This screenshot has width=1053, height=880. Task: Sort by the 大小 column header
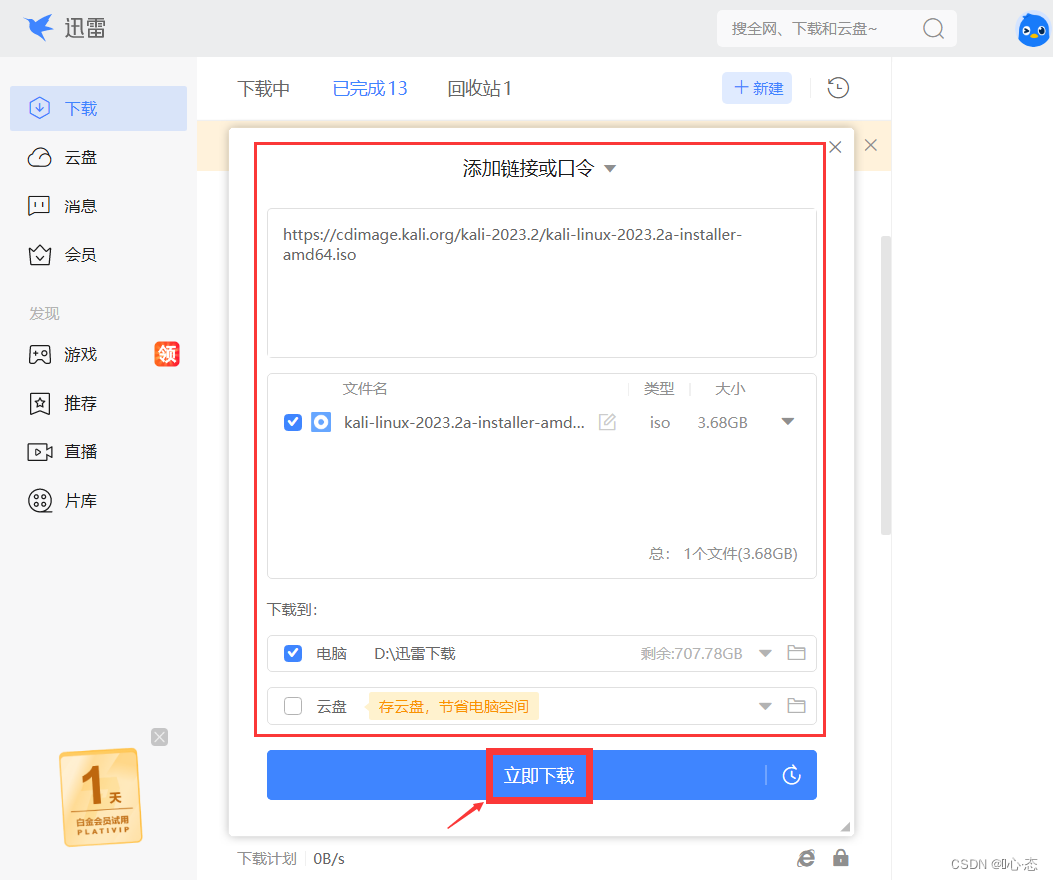click(x=730, y=389)
